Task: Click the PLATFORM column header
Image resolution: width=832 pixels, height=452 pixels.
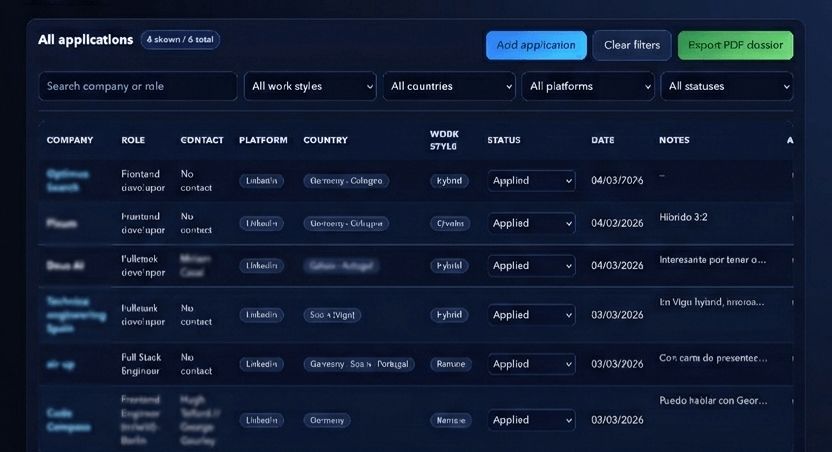Action: click(x=263, y=140)
